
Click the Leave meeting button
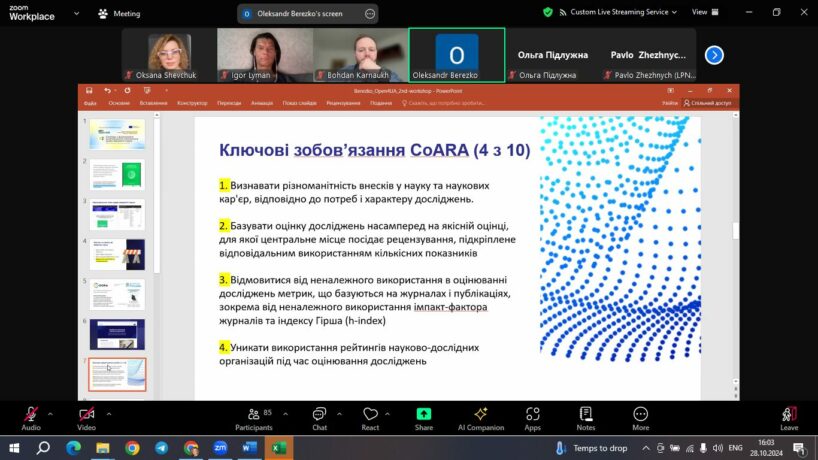789,416
